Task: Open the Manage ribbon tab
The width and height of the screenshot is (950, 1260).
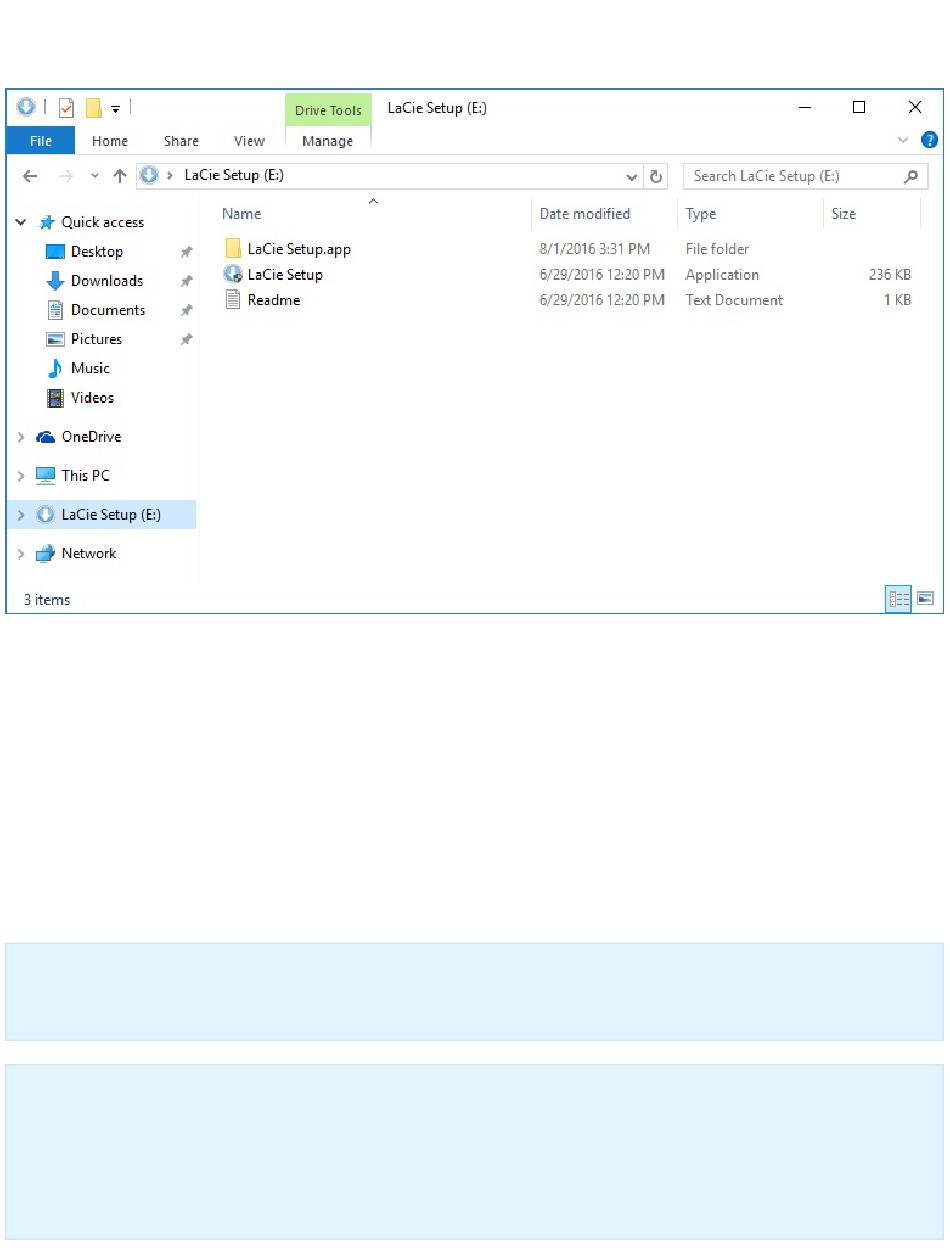Action: pyautogui.click(x=328, y=141)
